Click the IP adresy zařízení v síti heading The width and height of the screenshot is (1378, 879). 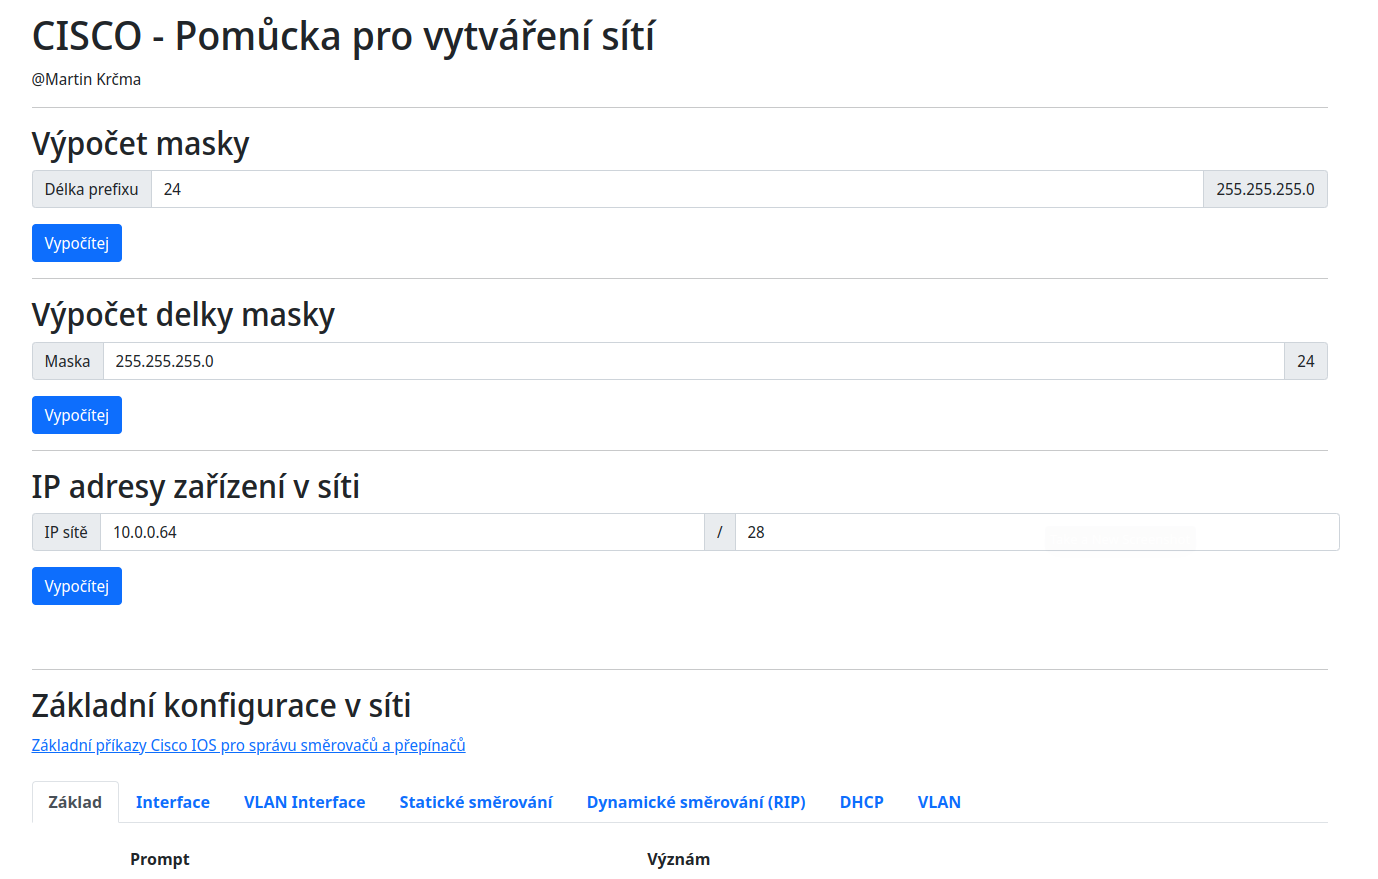coord(195,487)
